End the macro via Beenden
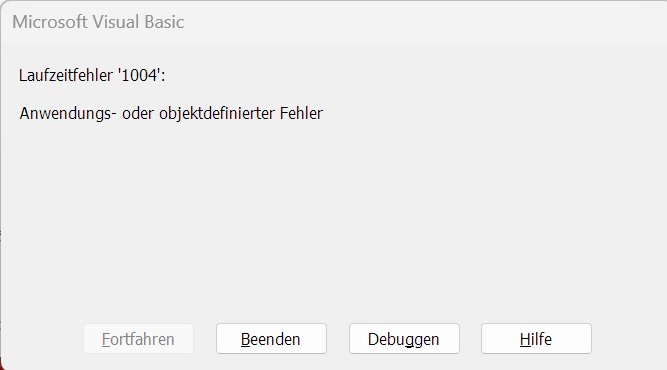This screenshot has width=667, height=370. 271,339
